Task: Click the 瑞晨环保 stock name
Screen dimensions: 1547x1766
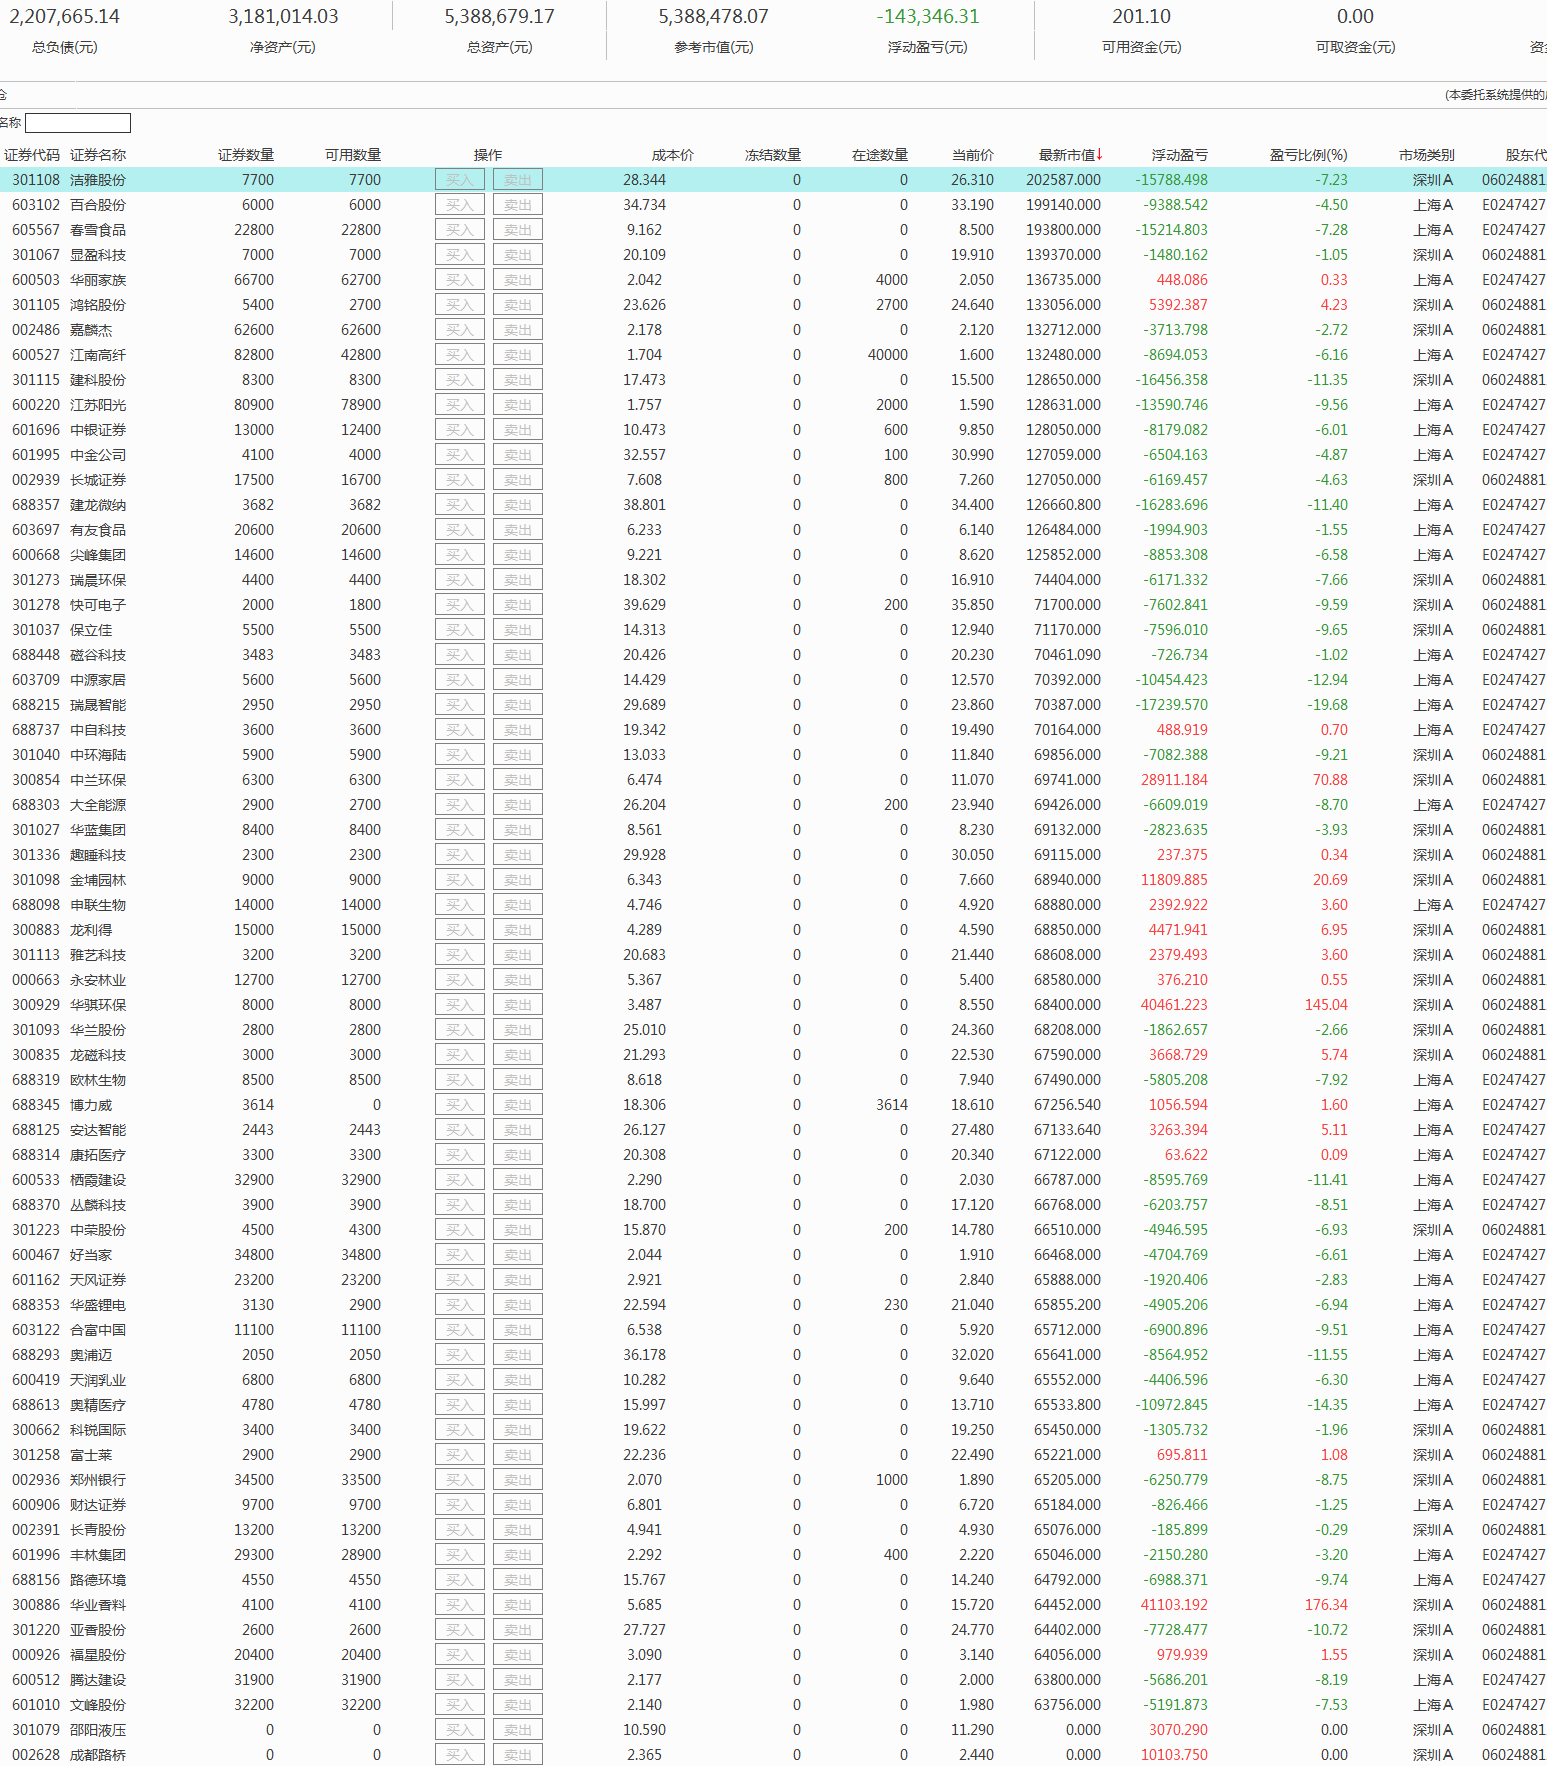Action: click(98, 580)
